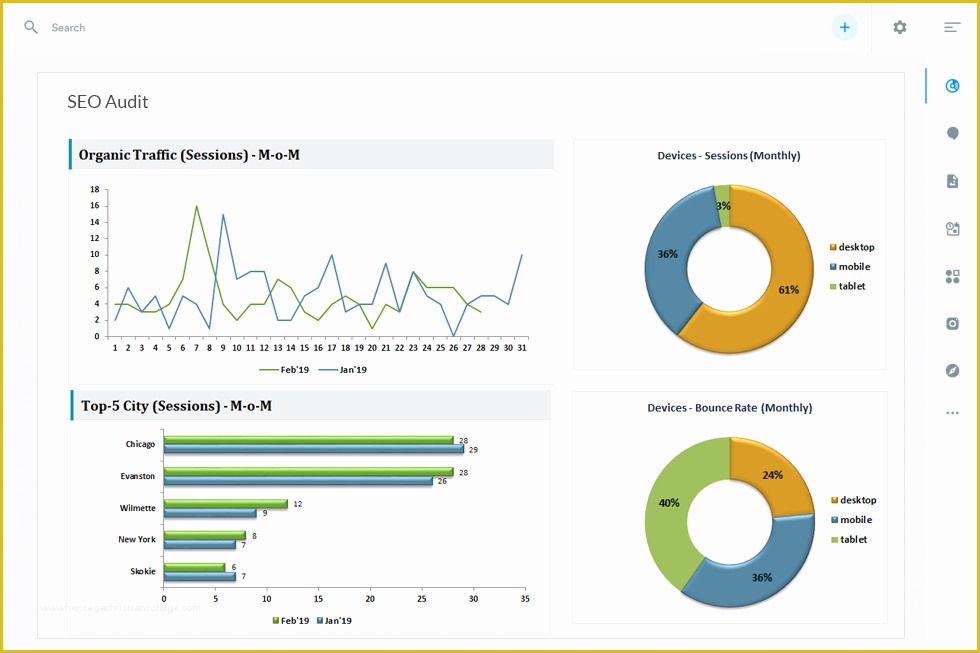Click Skokie's Feb'19 bar valued 6
This screenshot has width=980, height=653.
click(194, 567)
